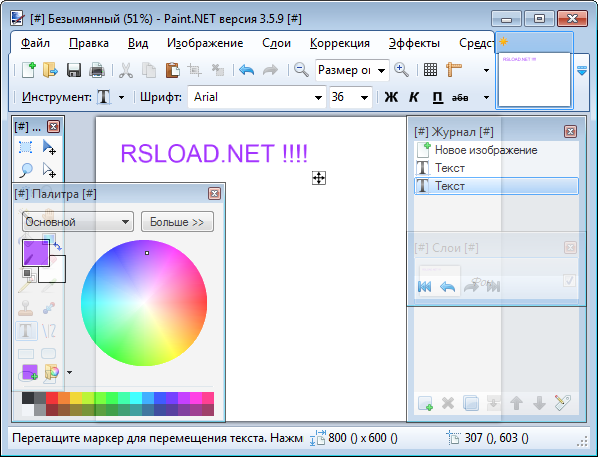
Task: Toggle rulers with the ruler icon
Action: (x=454, y=70)
